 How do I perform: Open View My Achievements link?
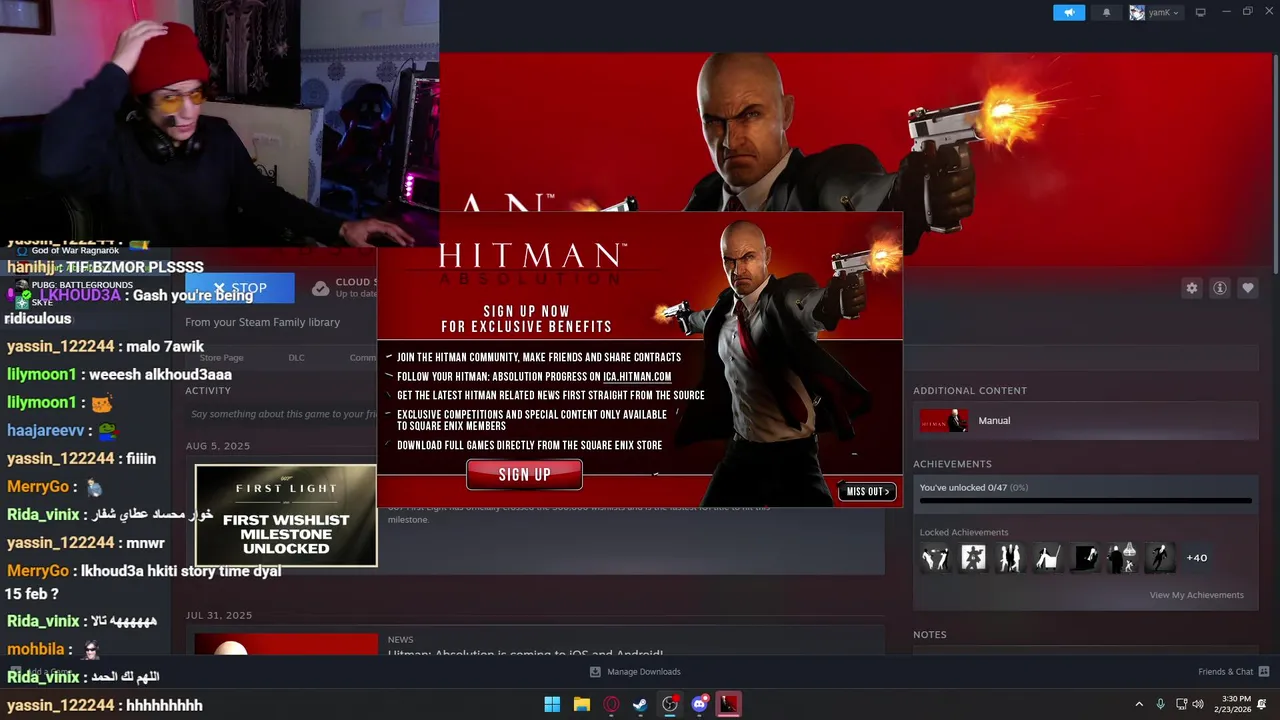click(1196, 595)
